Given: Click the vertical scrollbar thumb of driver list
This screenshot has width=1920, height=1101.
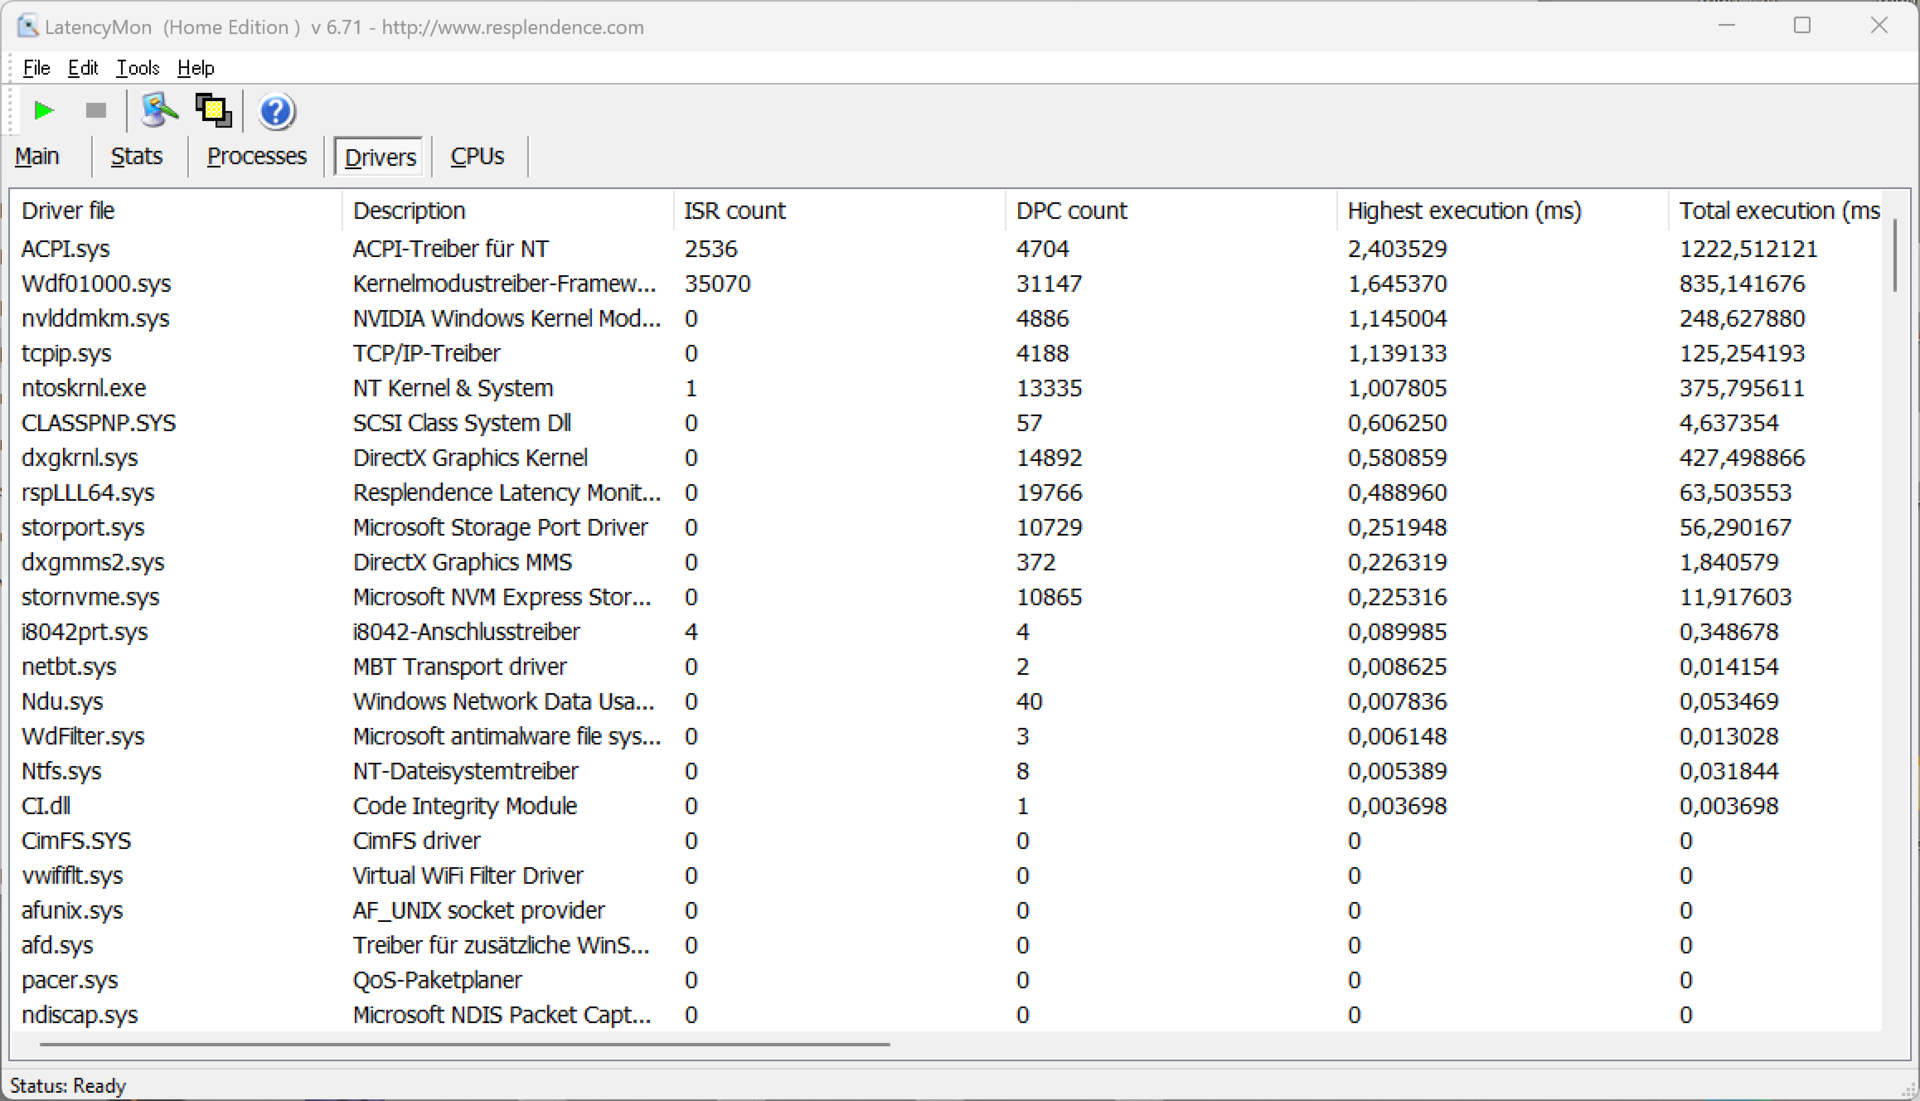Looking at the screenshot, I should point(1894,255).
